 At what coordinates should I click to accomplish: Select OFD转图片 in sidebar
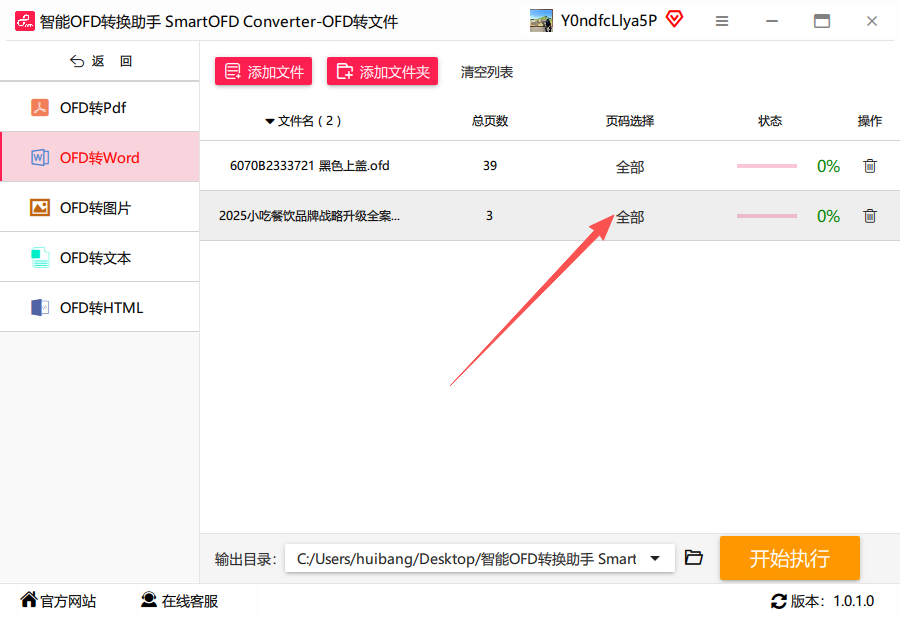[95, 208]
